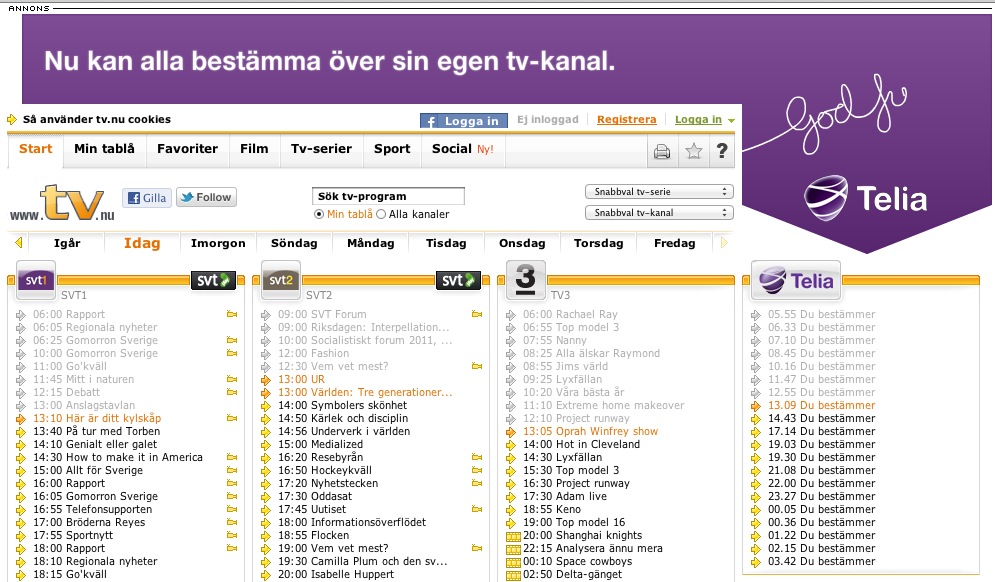995x582 pixels.
Task: Click the print icon in navigation bar
Action: click(662, 151)
